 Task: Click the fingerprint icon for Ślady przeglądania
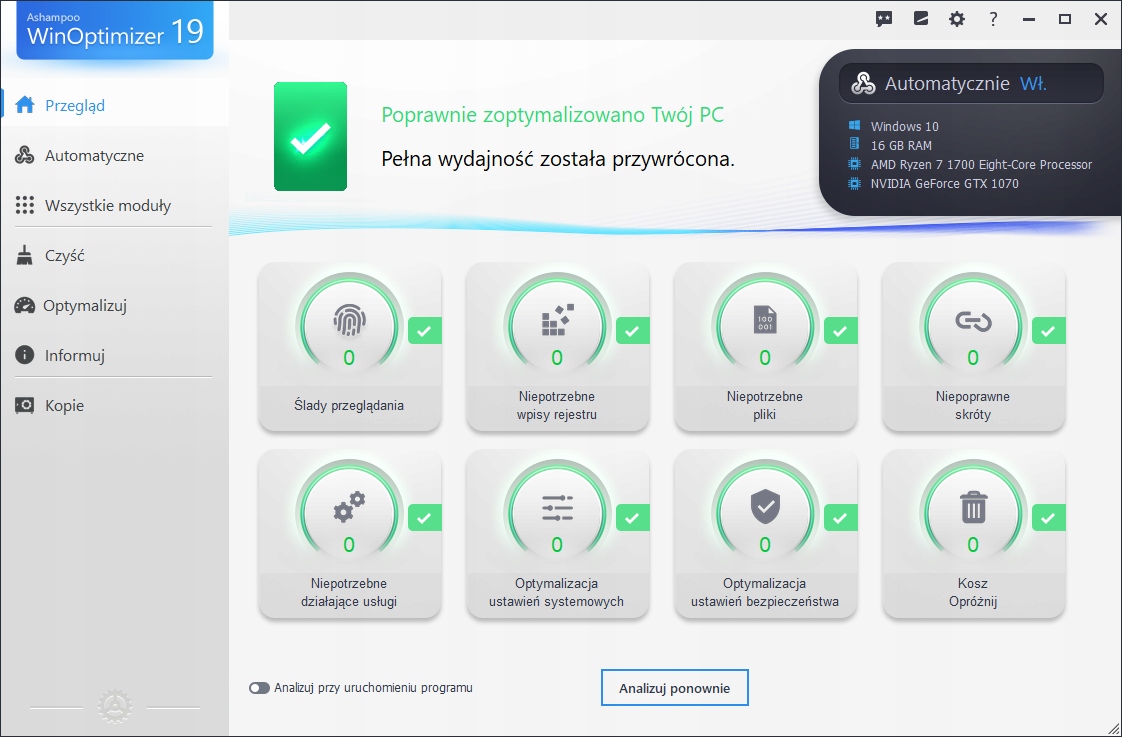click(349, 320)
